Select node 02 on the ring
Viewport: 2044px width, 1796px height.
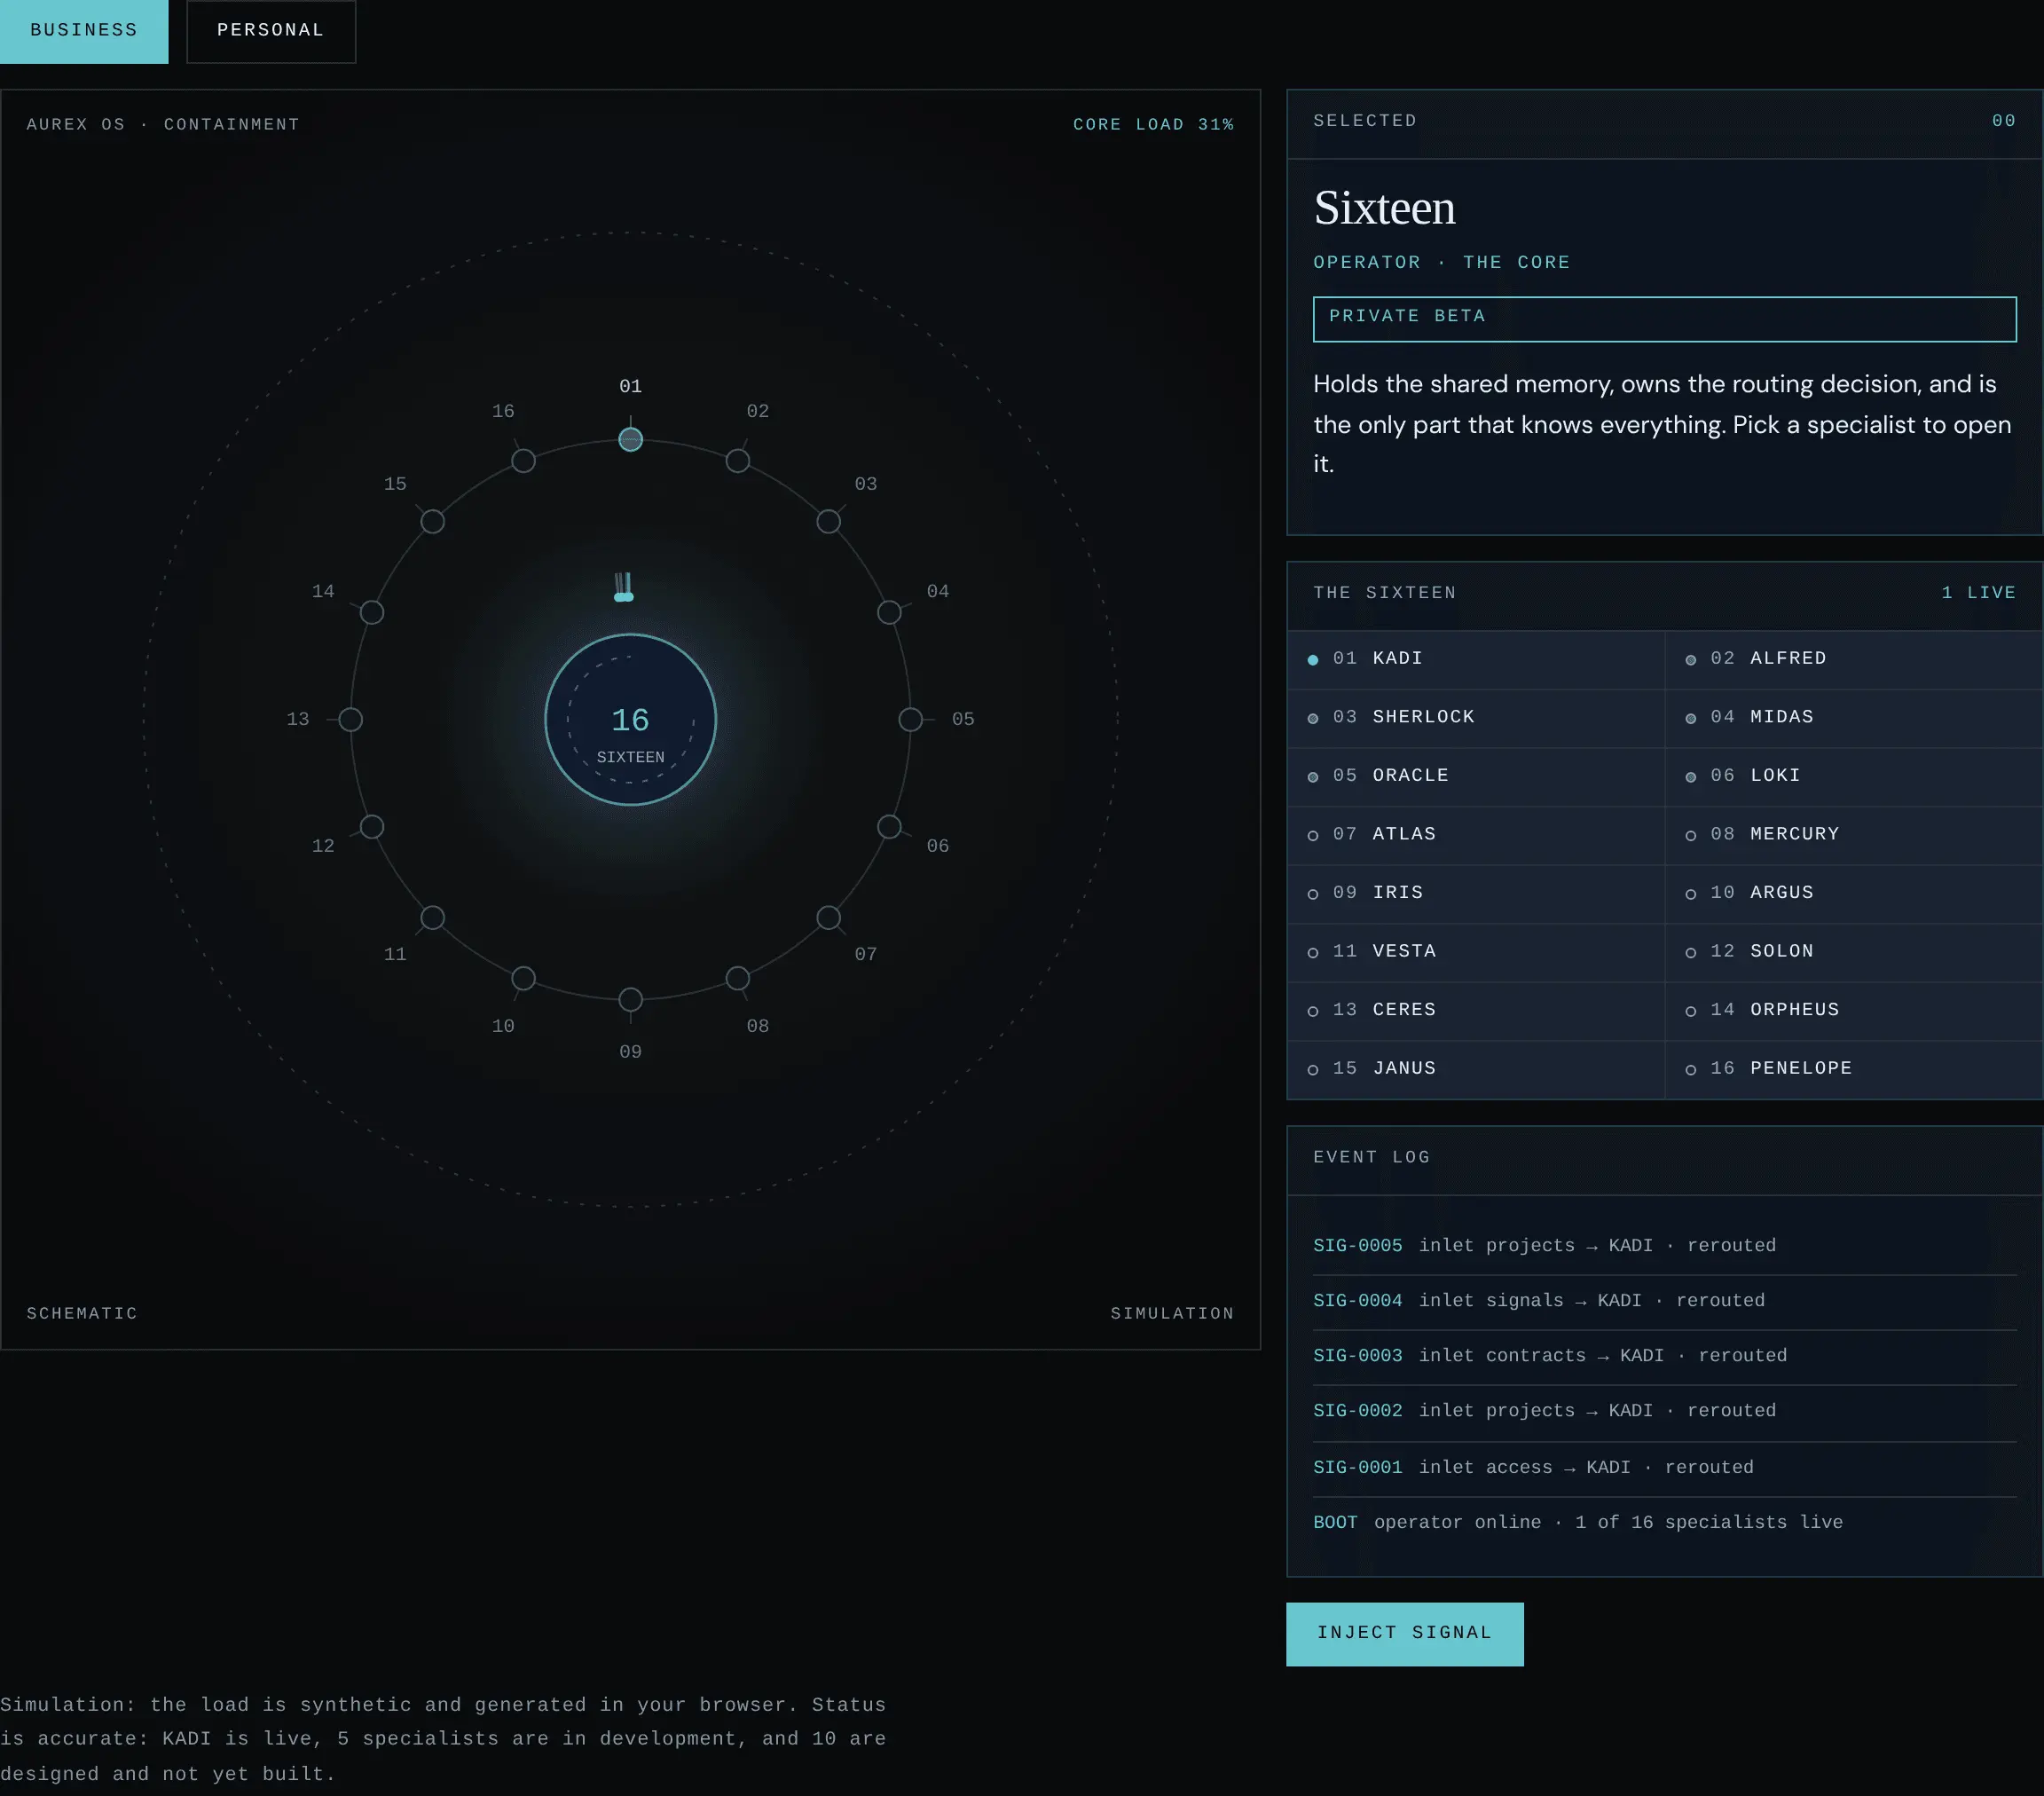pyautogui.click(x=737, y=461)
